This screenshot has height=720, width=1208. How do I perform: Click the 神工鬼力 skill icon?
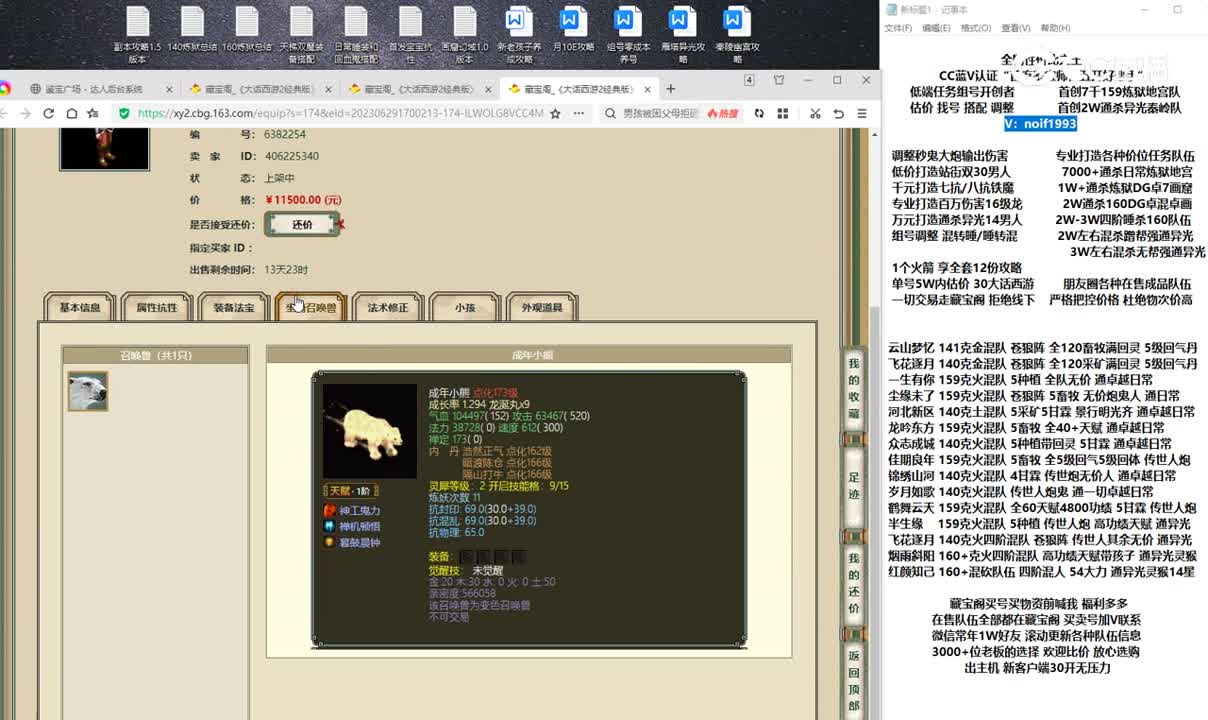tap(329, 510)
